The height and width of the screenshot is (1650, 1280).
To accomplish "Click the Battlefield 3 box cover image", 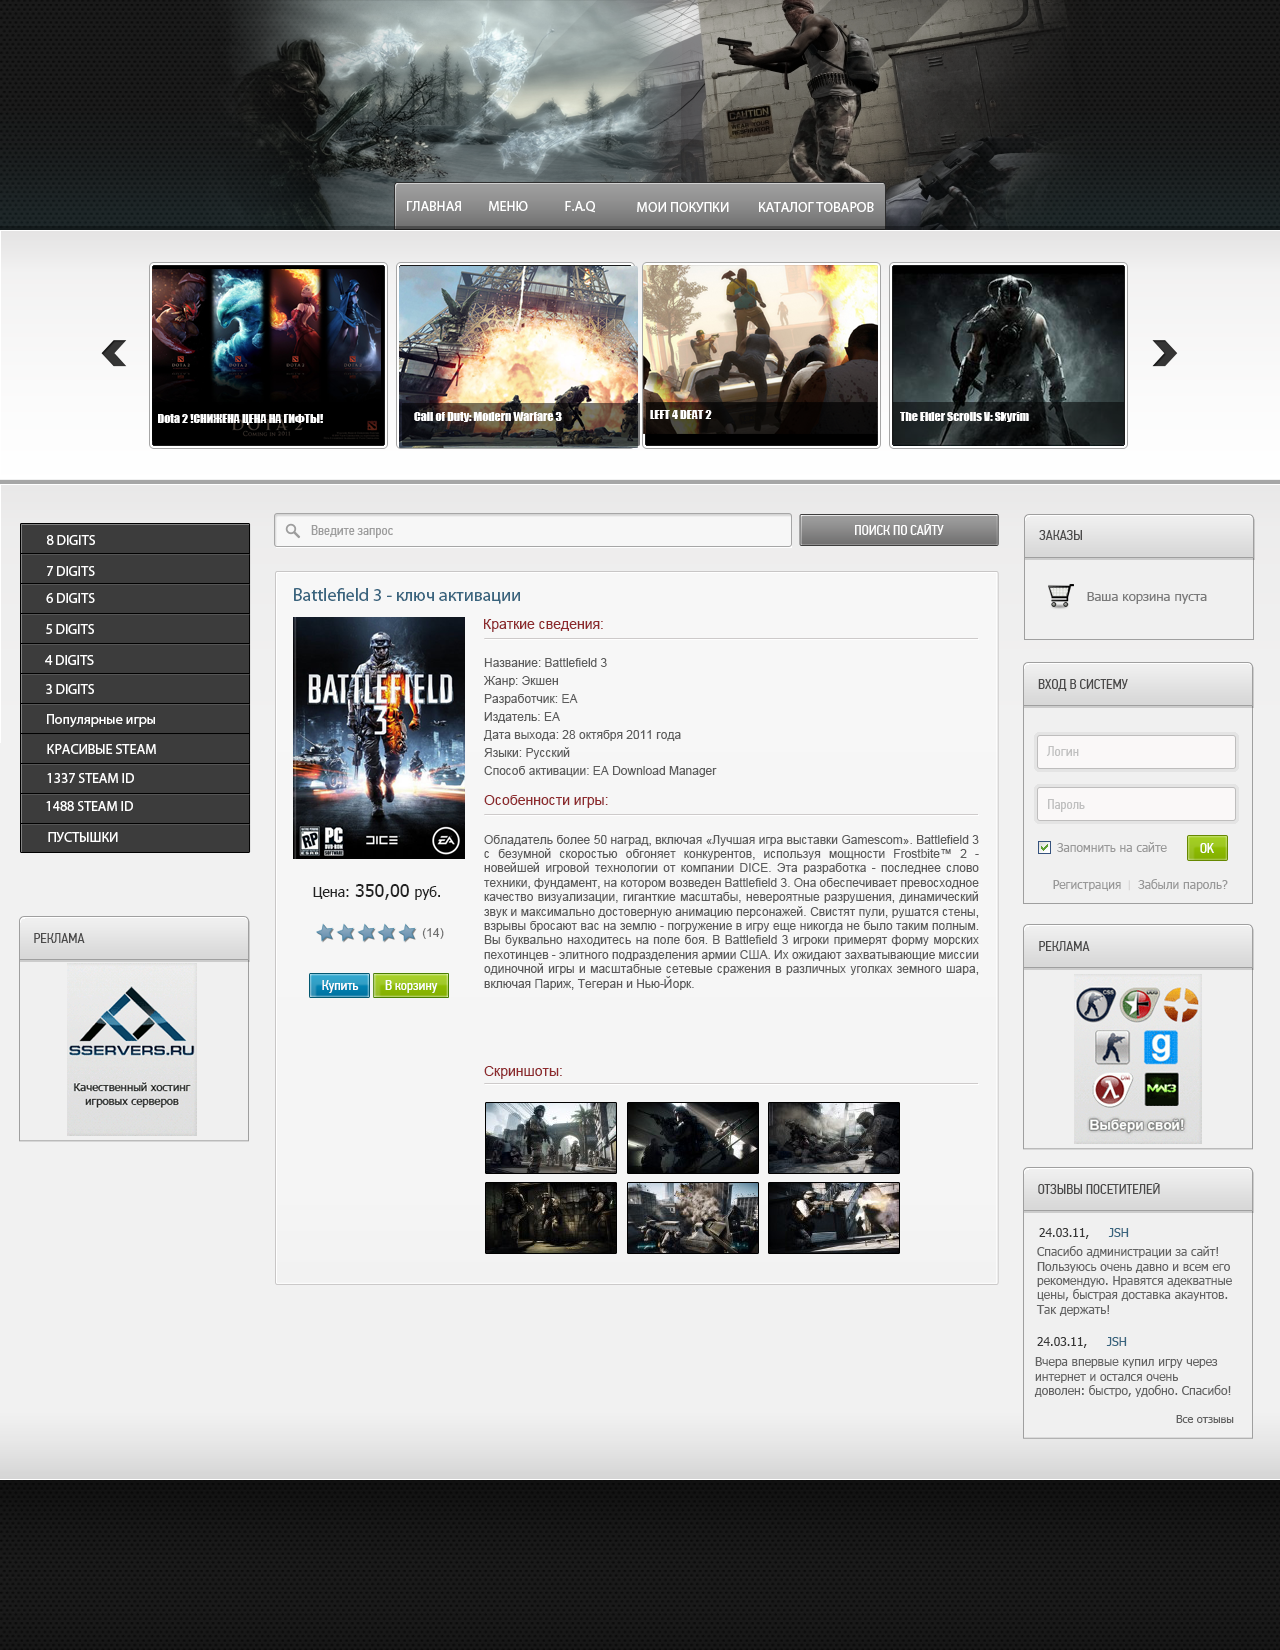I will [379, 738].
